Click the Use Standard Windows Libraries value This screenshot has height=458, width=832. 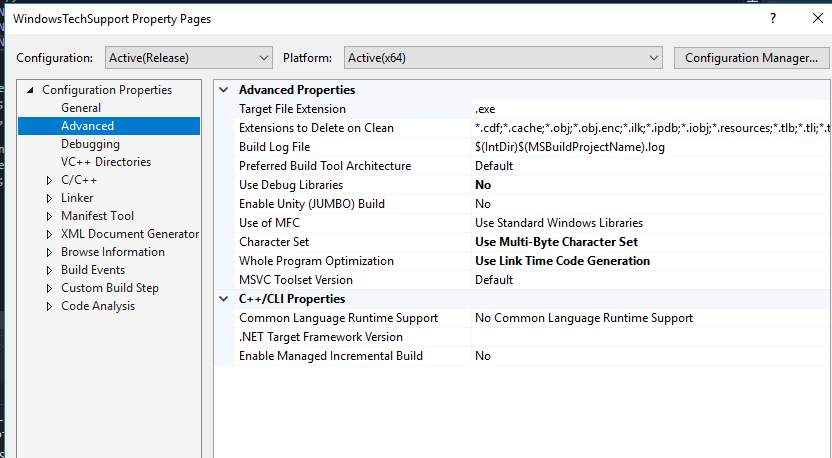[559, 223]
